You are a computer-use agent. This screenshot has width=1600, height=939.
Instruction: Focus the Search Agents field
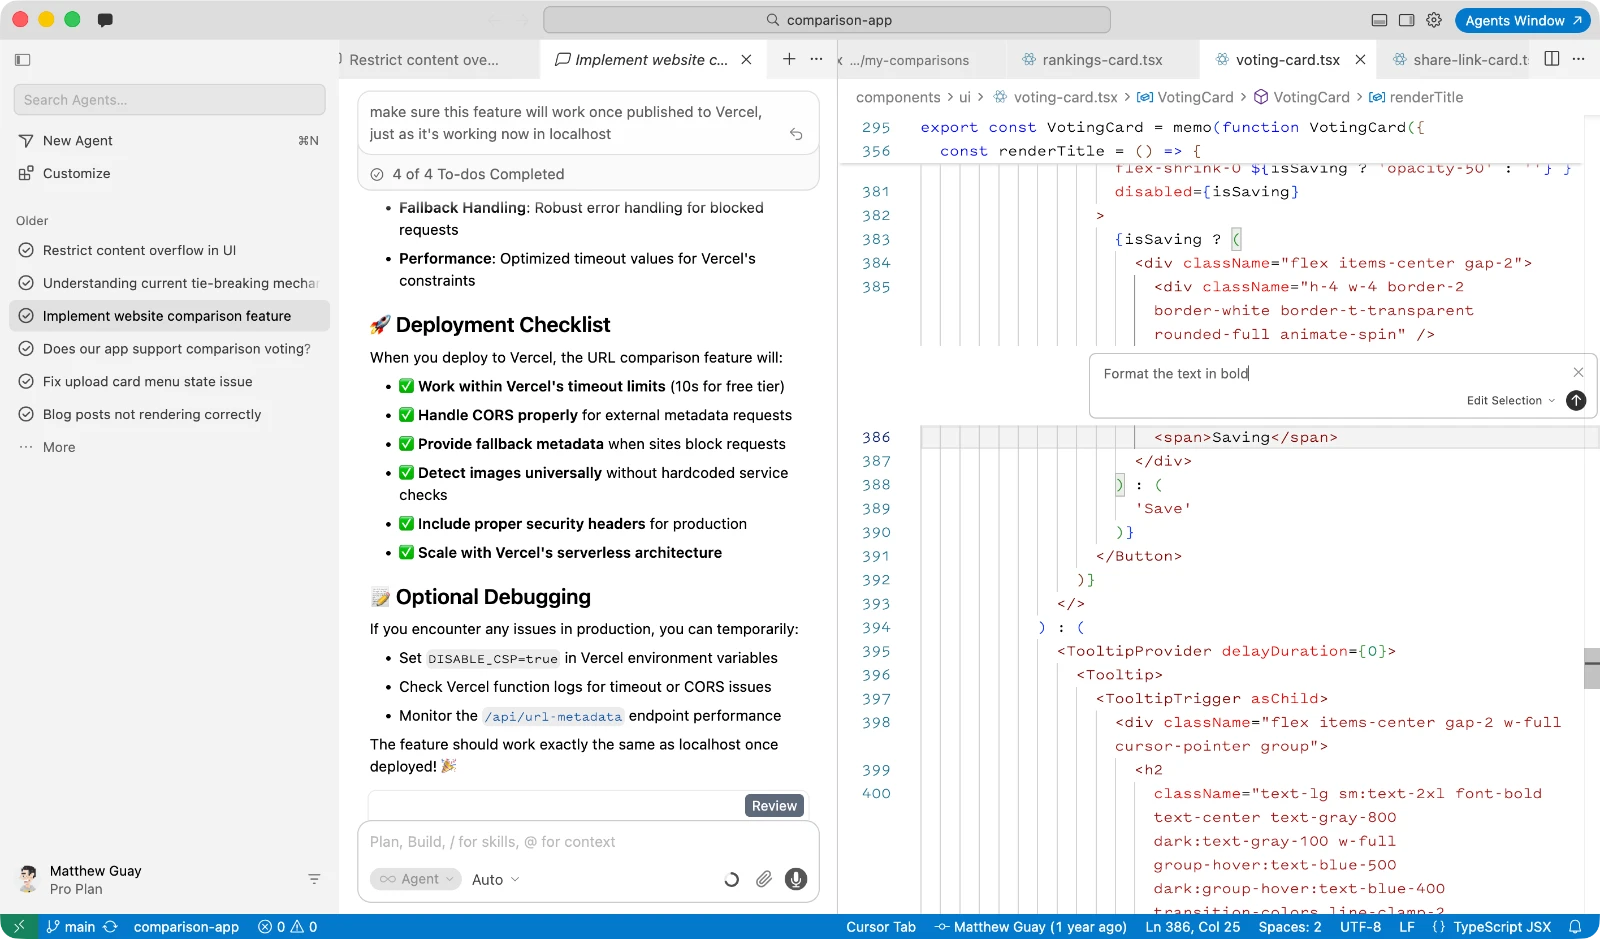170,100
